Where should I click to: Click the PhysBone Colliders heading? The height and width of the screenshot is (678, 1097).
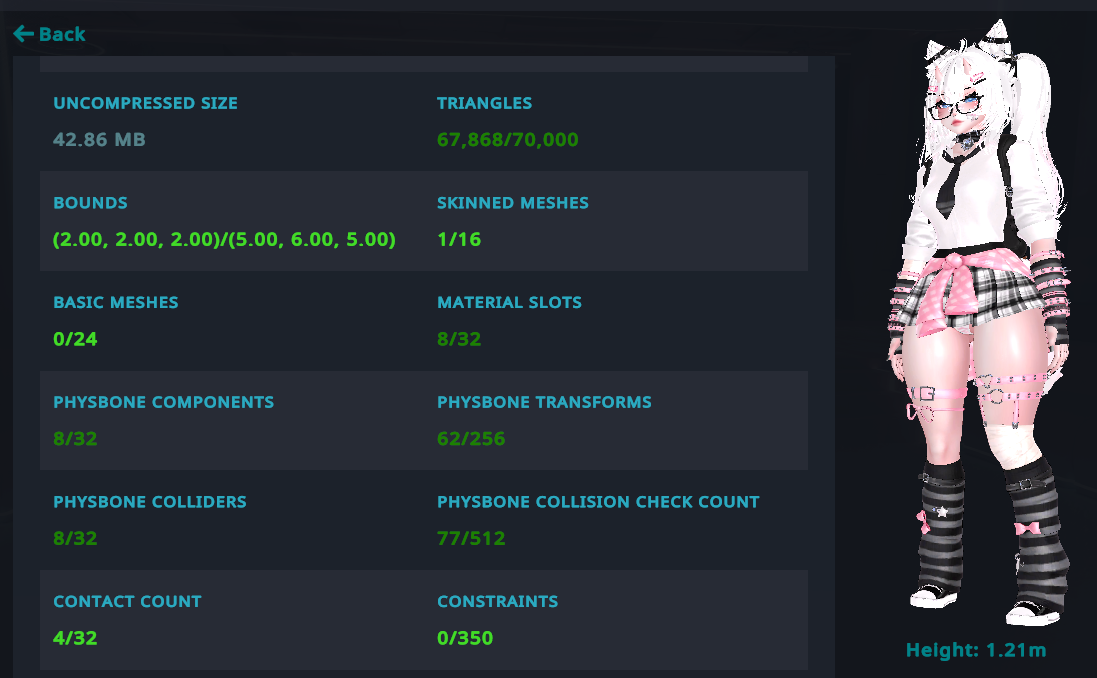[x=149, y=502]
